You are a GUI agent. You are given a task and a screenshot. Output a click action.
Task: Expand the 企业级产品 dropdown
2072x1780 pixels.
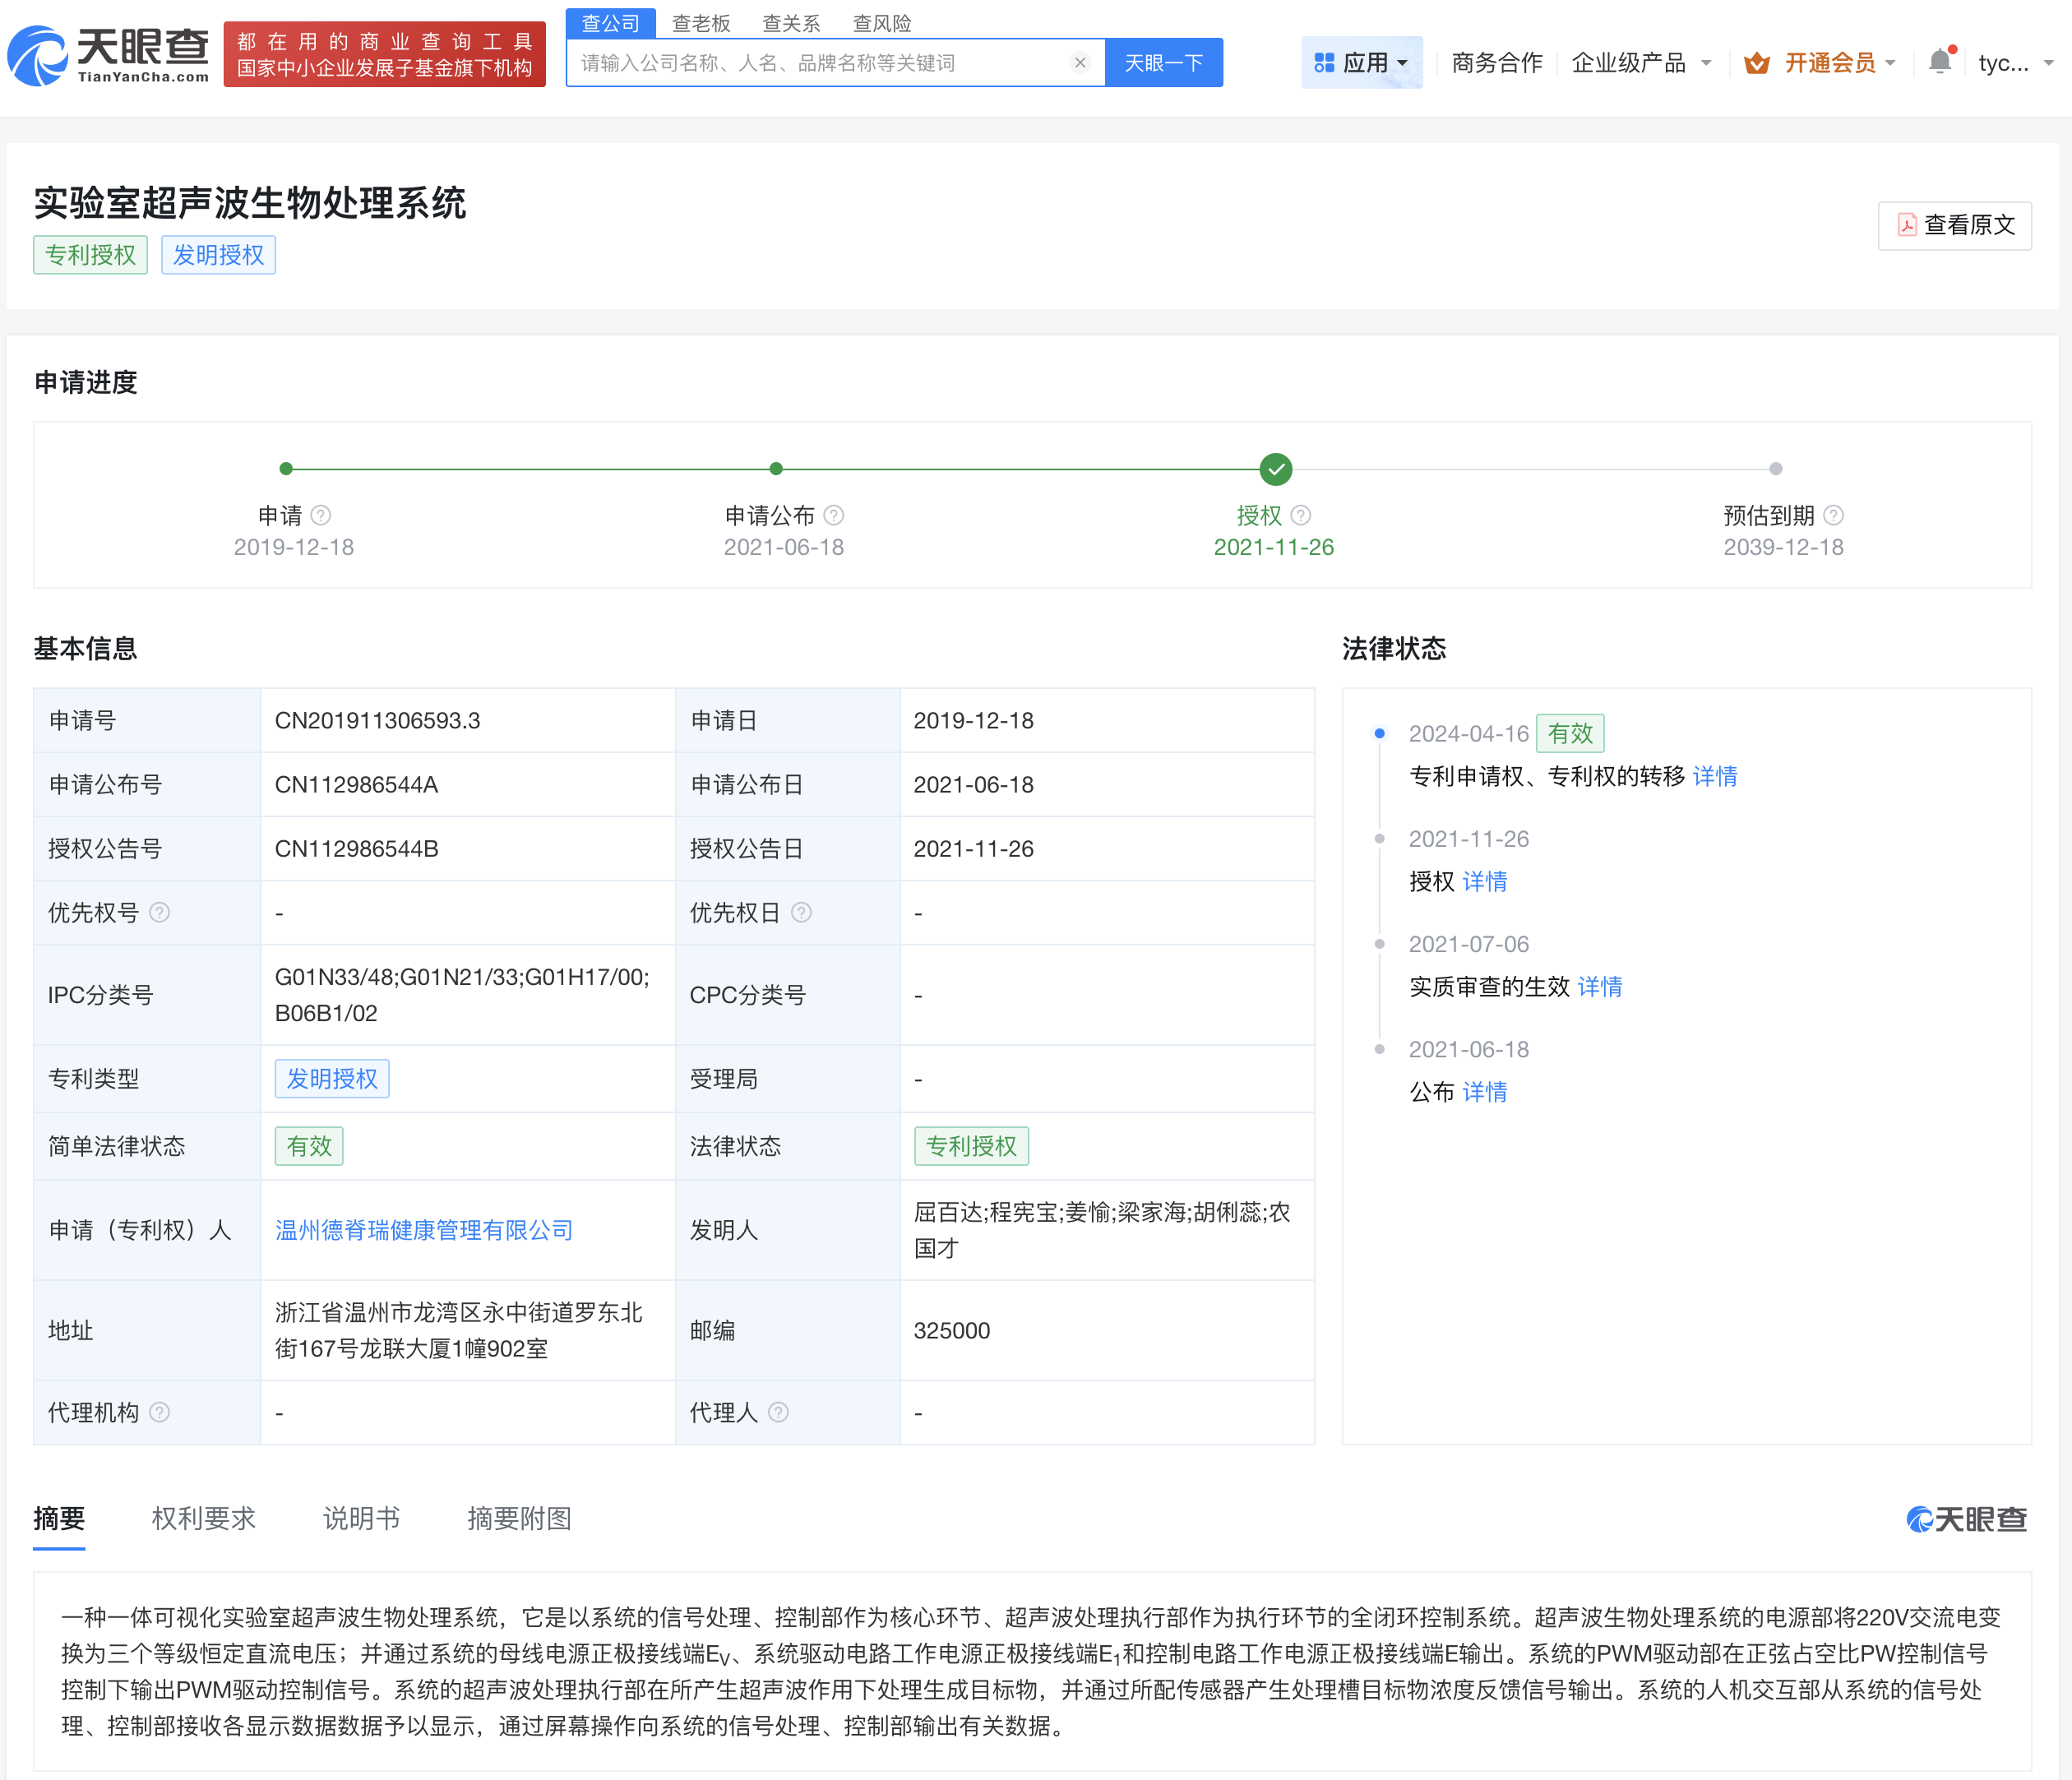click(x=1641, y=63)
